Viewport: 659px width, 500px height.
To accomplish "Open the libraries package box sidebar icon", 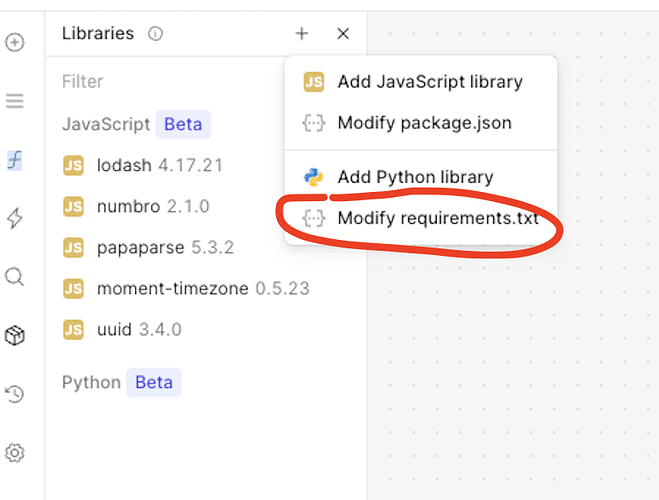I will tap(15, 335).
